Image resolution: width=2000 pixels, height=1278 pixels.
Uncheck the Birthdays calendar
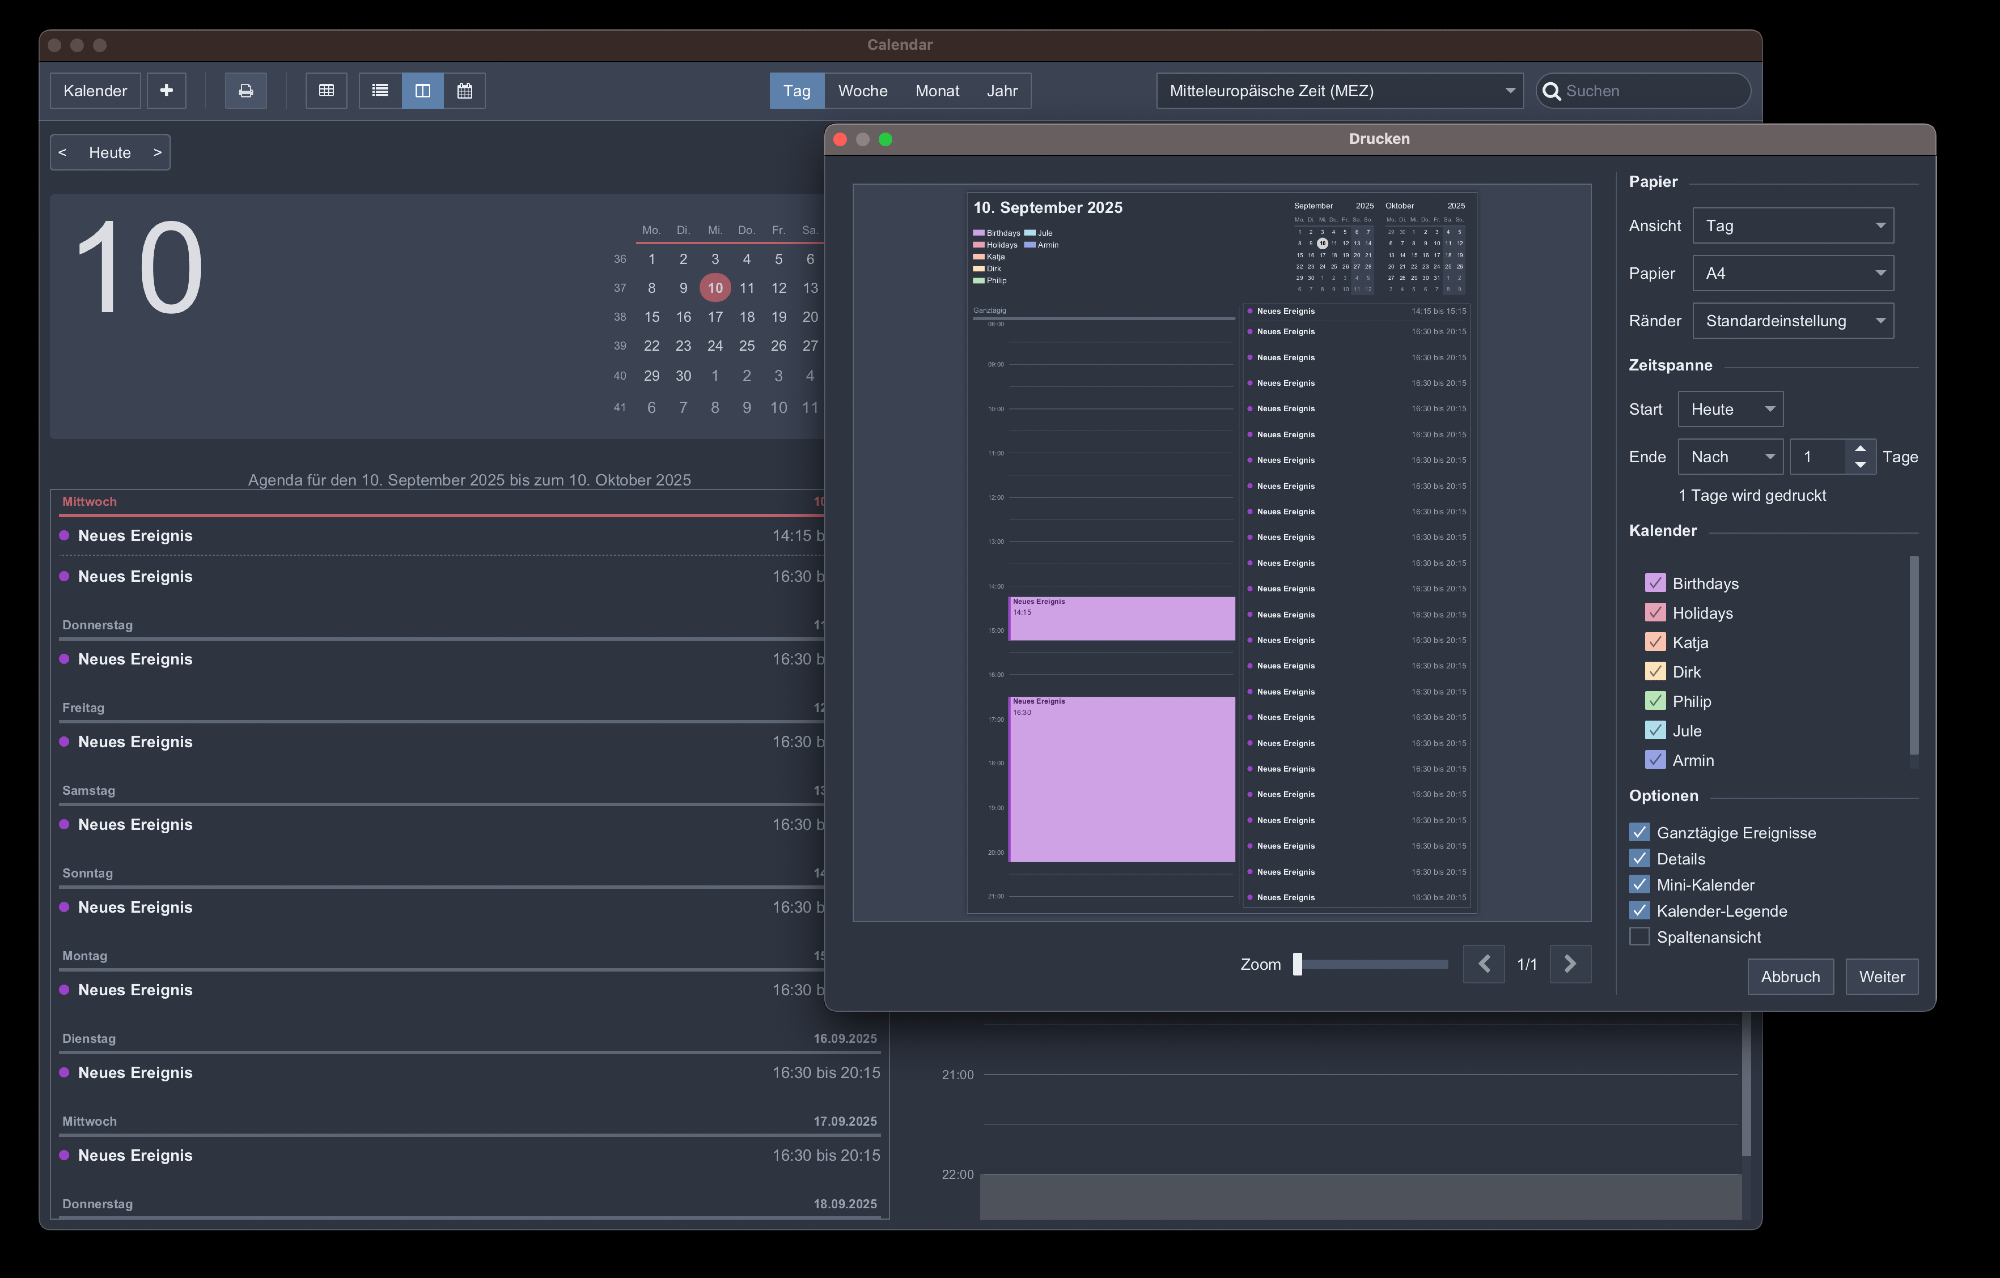(x=1655, y=583)
